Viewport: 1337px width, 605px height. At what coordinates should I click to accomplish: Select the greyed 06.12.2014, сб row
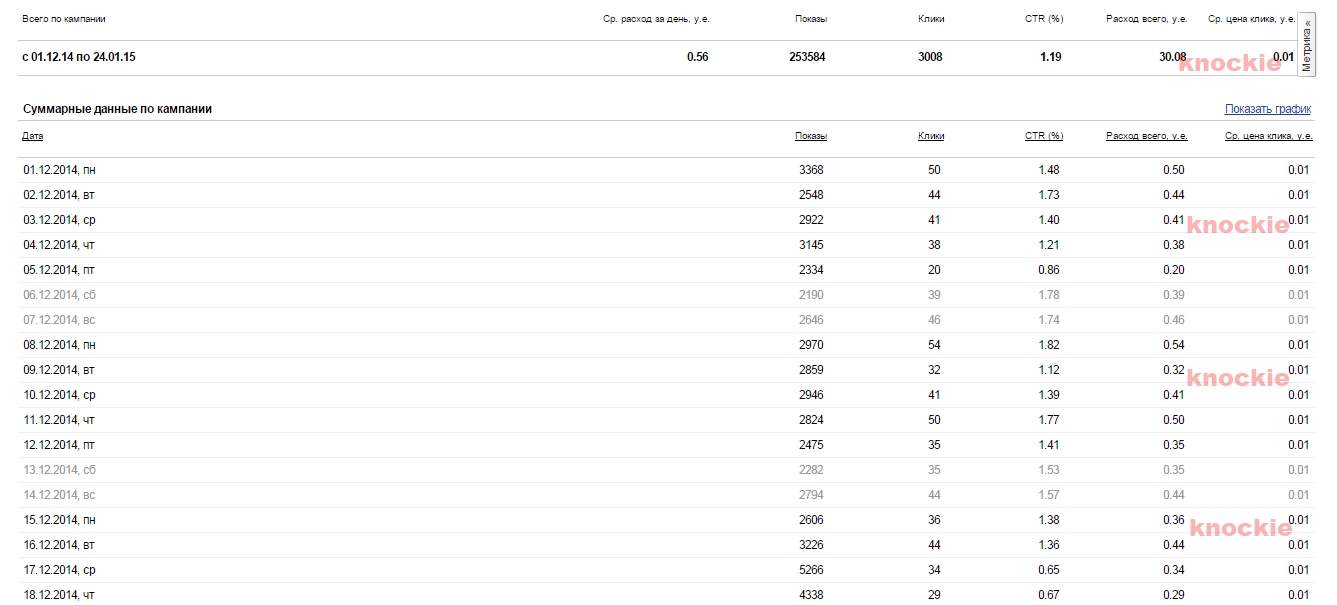pyautogui.click(x=59, y=295)
